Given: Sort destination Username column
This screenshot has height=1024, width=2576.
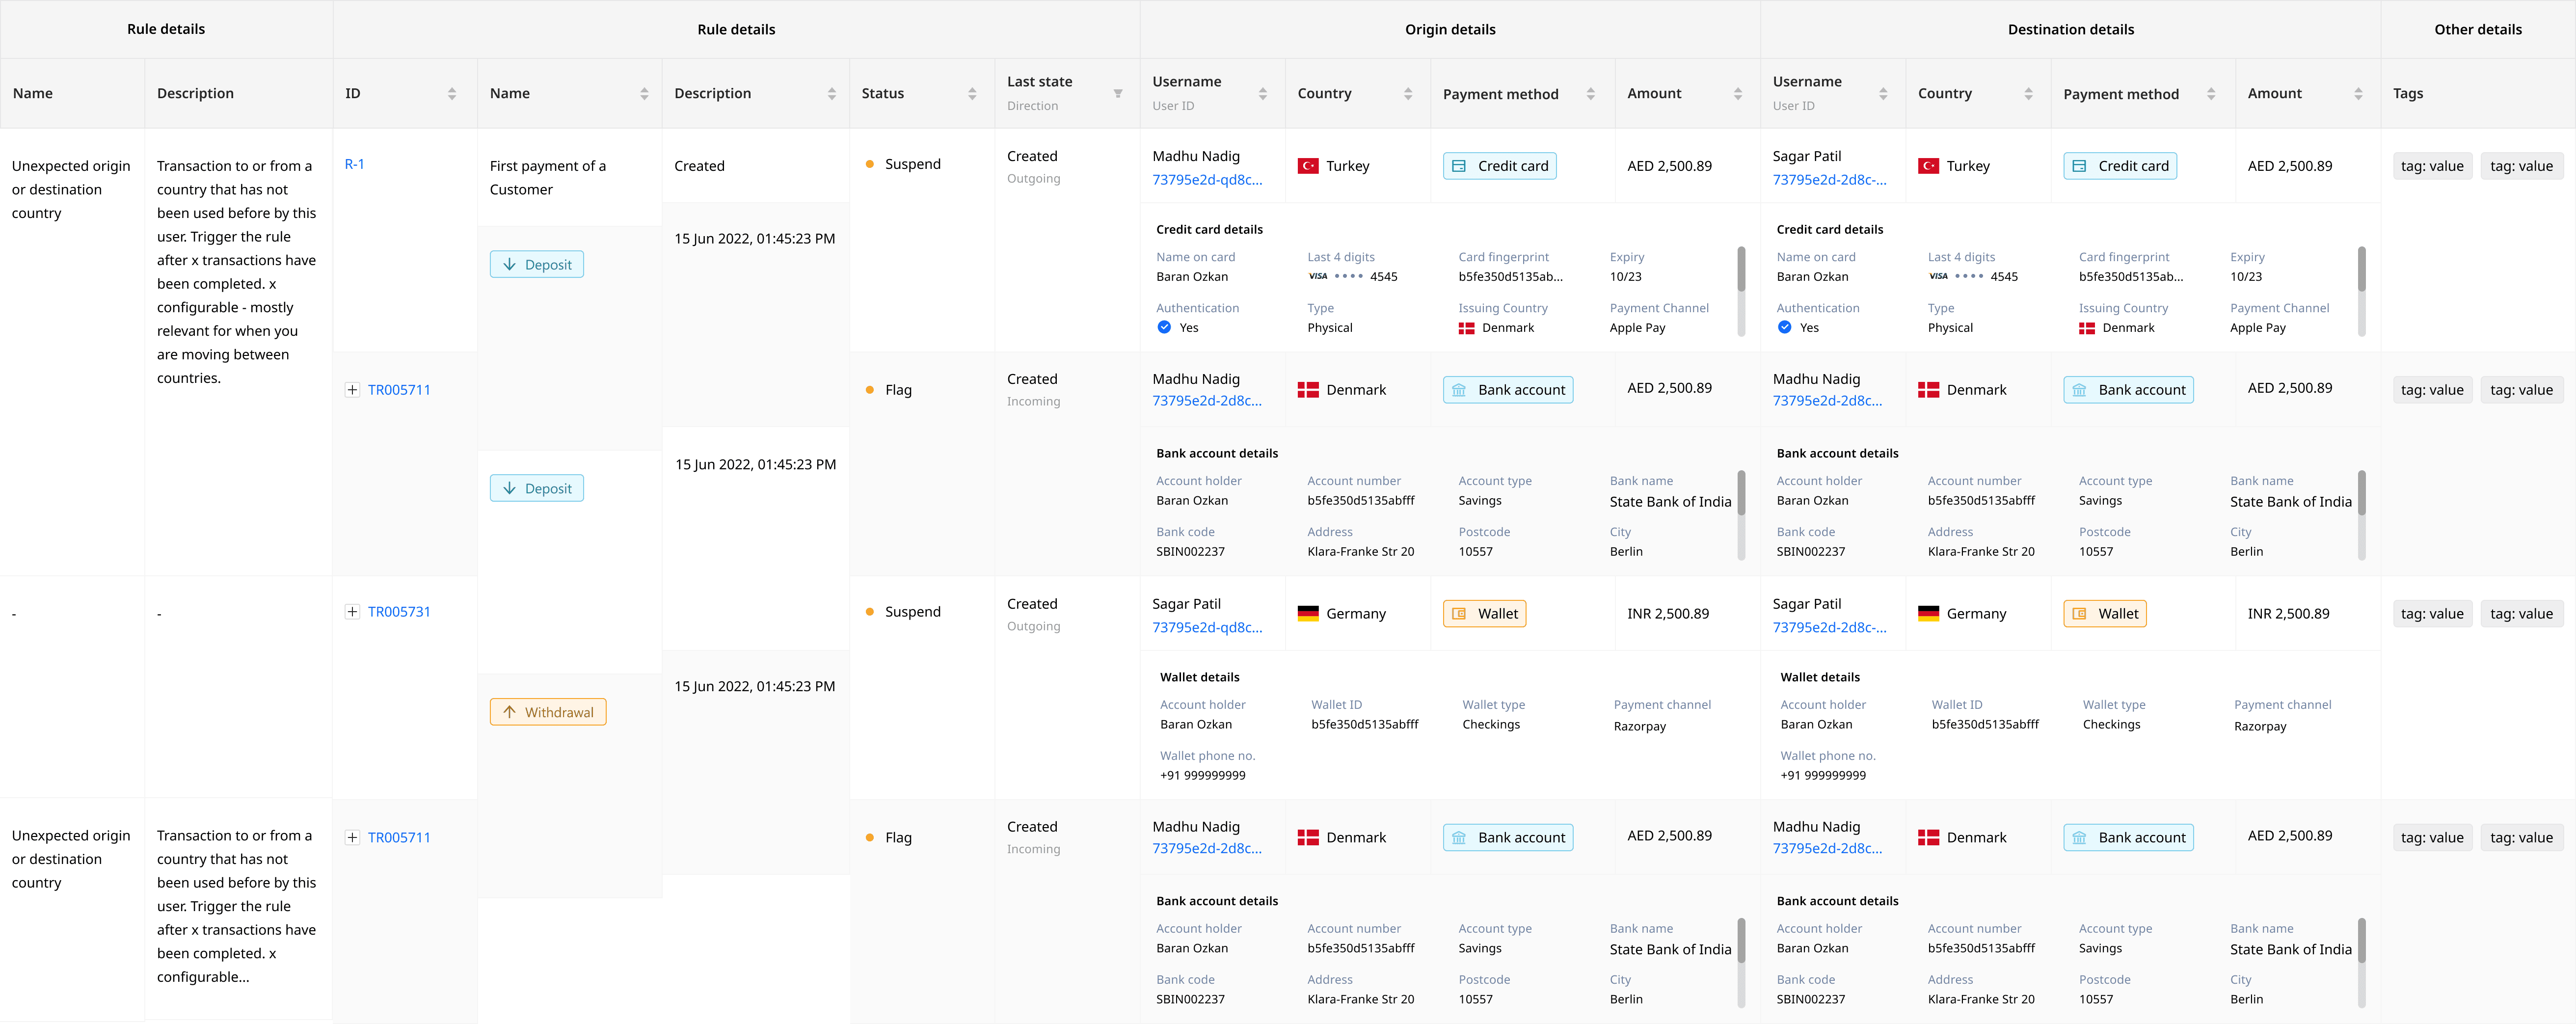Looking at the screenshot, I should pos(1883,94).
